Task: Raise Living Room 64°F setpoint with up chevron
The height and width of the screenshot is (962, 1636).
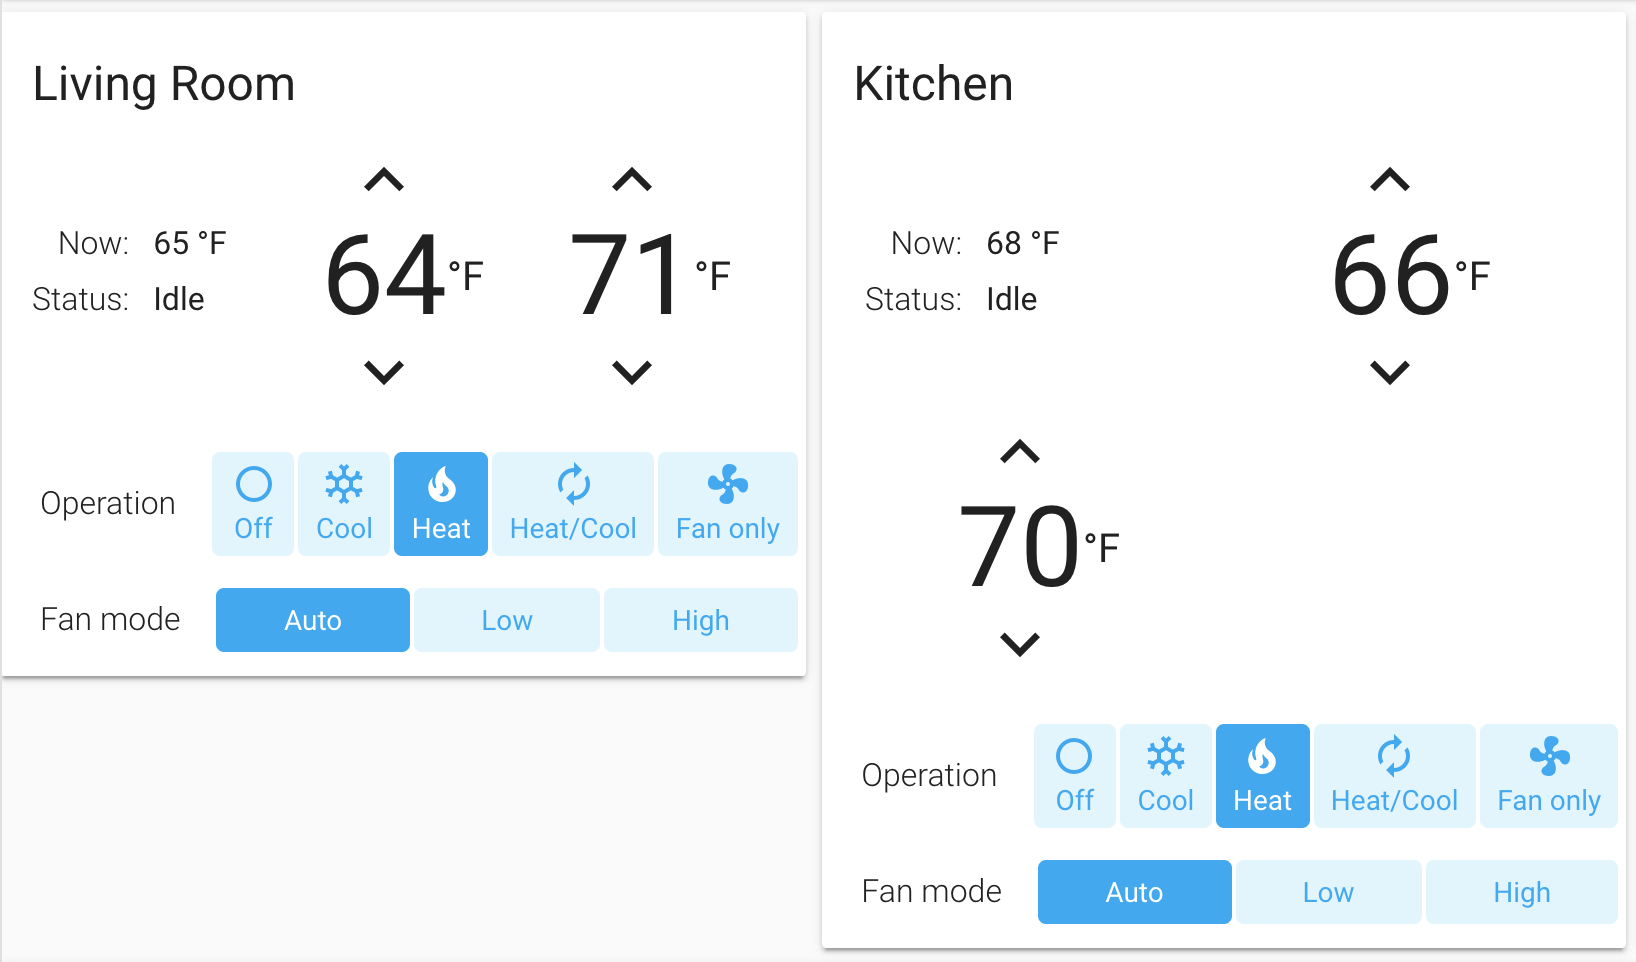Action: tap(384, 180)
